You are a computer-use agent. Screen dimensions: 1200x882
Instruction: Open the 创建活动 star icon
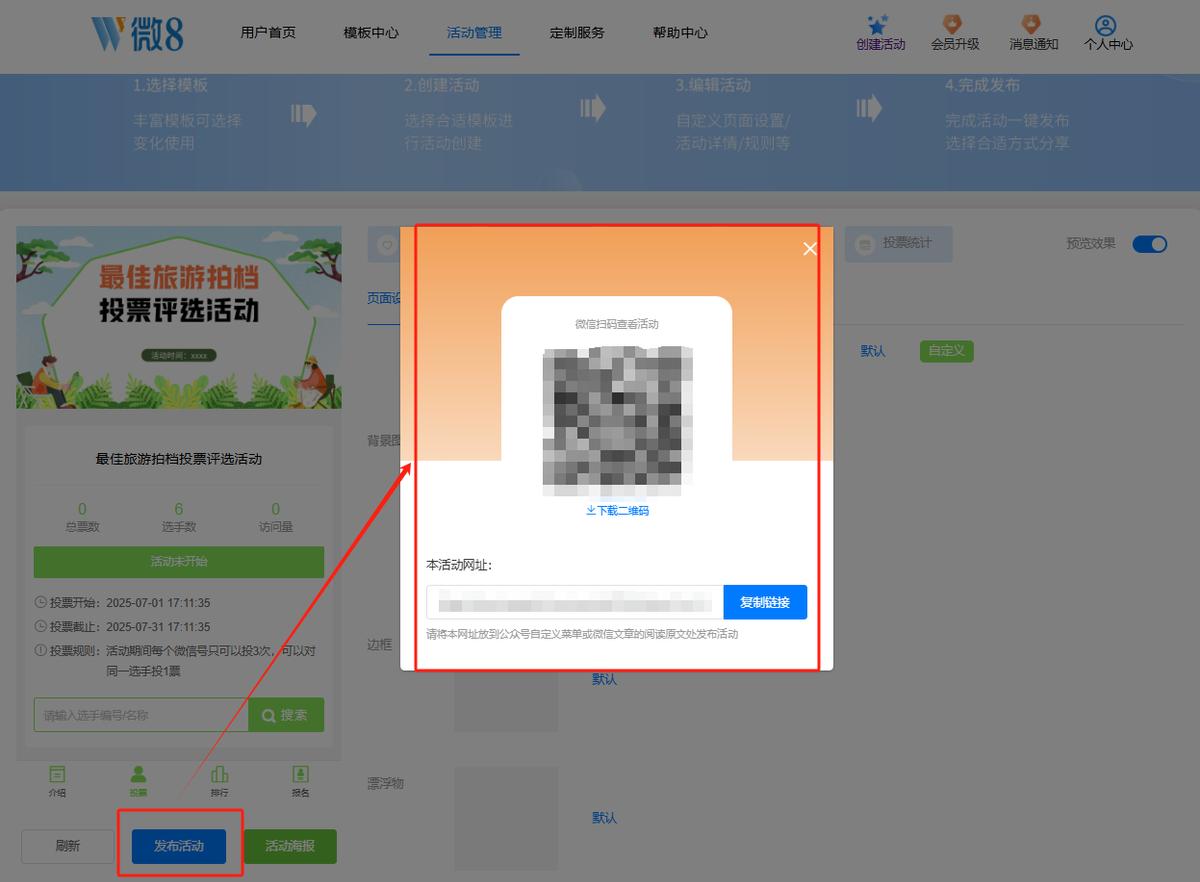click(879, 25)
